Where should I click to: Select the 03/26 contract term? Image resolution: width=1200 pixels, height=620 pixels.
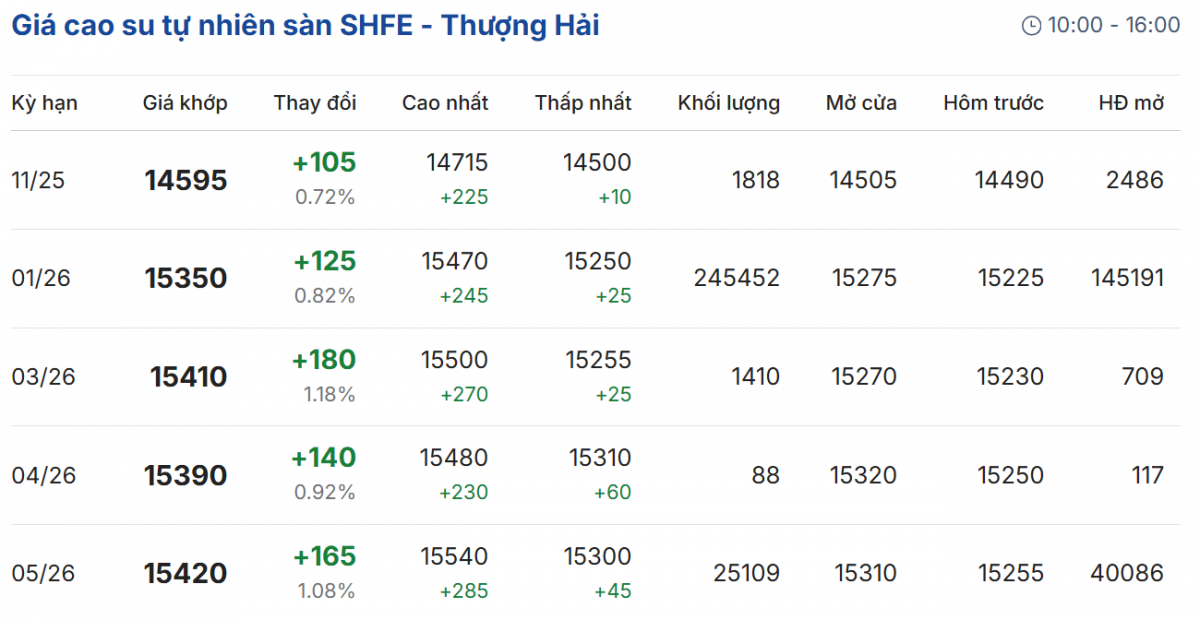pos(43,377)
